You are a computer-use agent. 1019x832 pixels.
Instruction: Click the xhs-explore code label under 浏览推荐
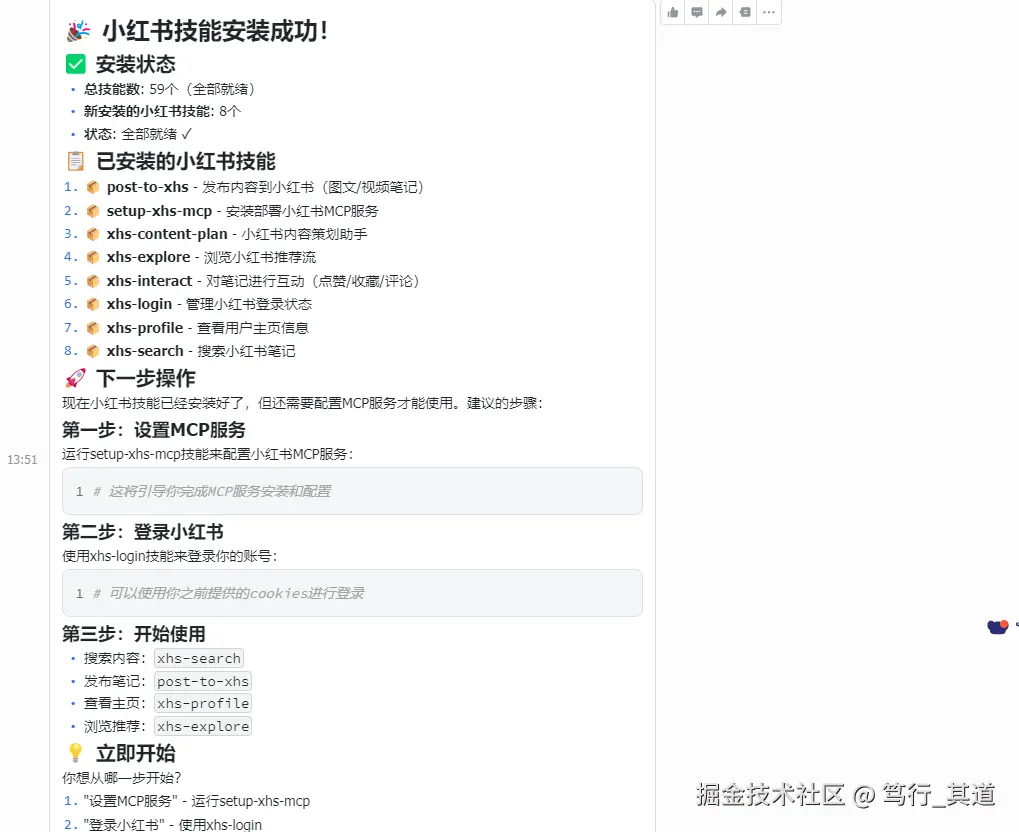(202, 726)
